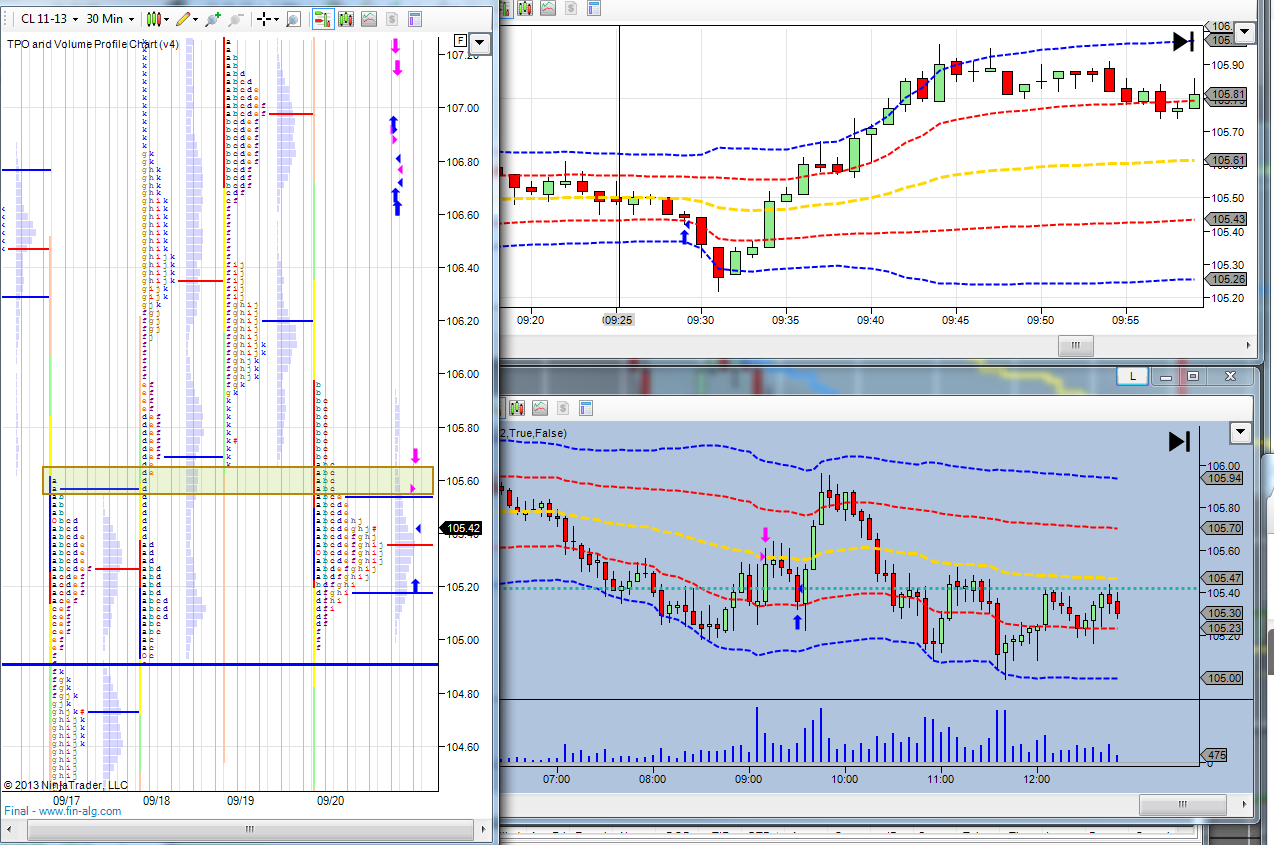Expand dropdown arrow on lower right chart
This screenshot has height=845, width=1274.
click(1241, 432)
